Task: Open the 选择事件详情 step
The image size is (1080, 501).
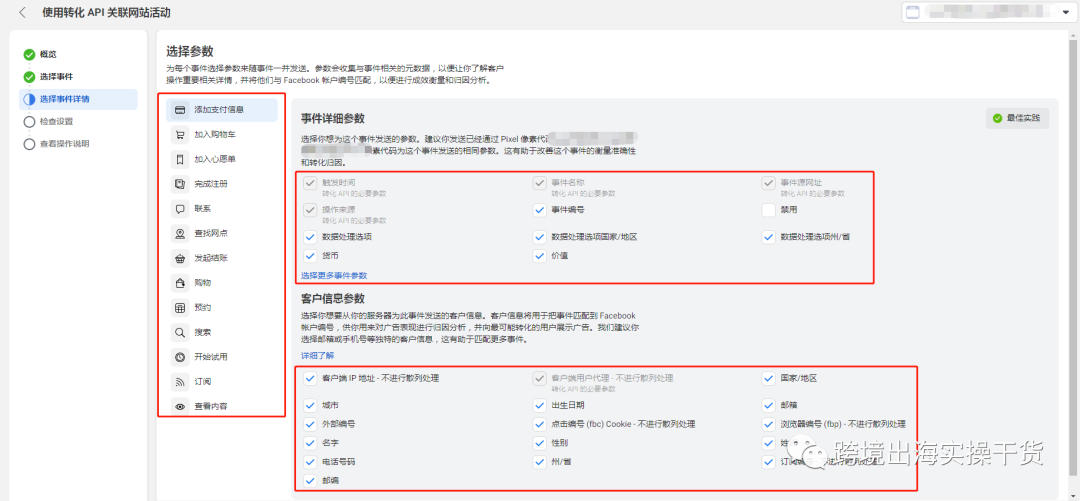Action: pos(78,99)
